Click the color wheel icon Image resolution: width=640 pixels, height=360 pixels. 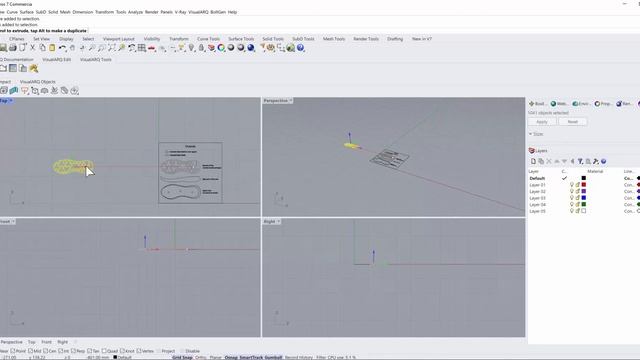[x=221, y=48]
